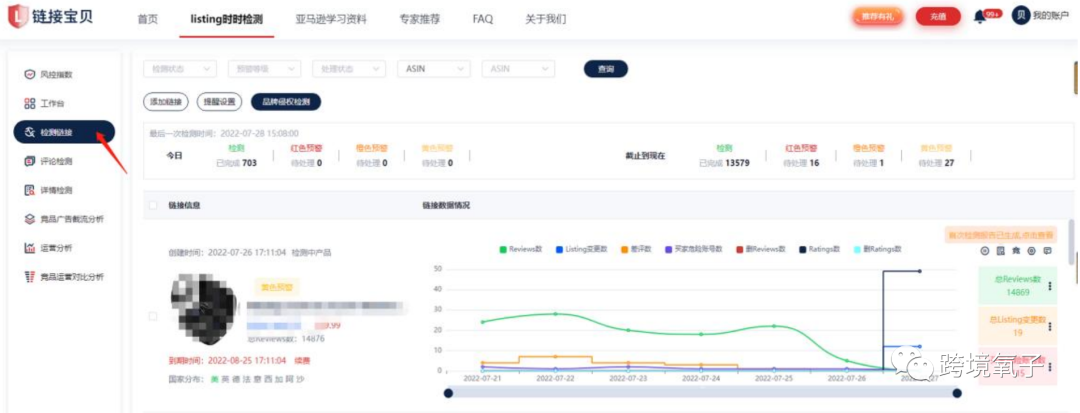1080x413 pixels.
Task: Toggle the 买家危险账号数 legend series
Action: coord(693,248)
